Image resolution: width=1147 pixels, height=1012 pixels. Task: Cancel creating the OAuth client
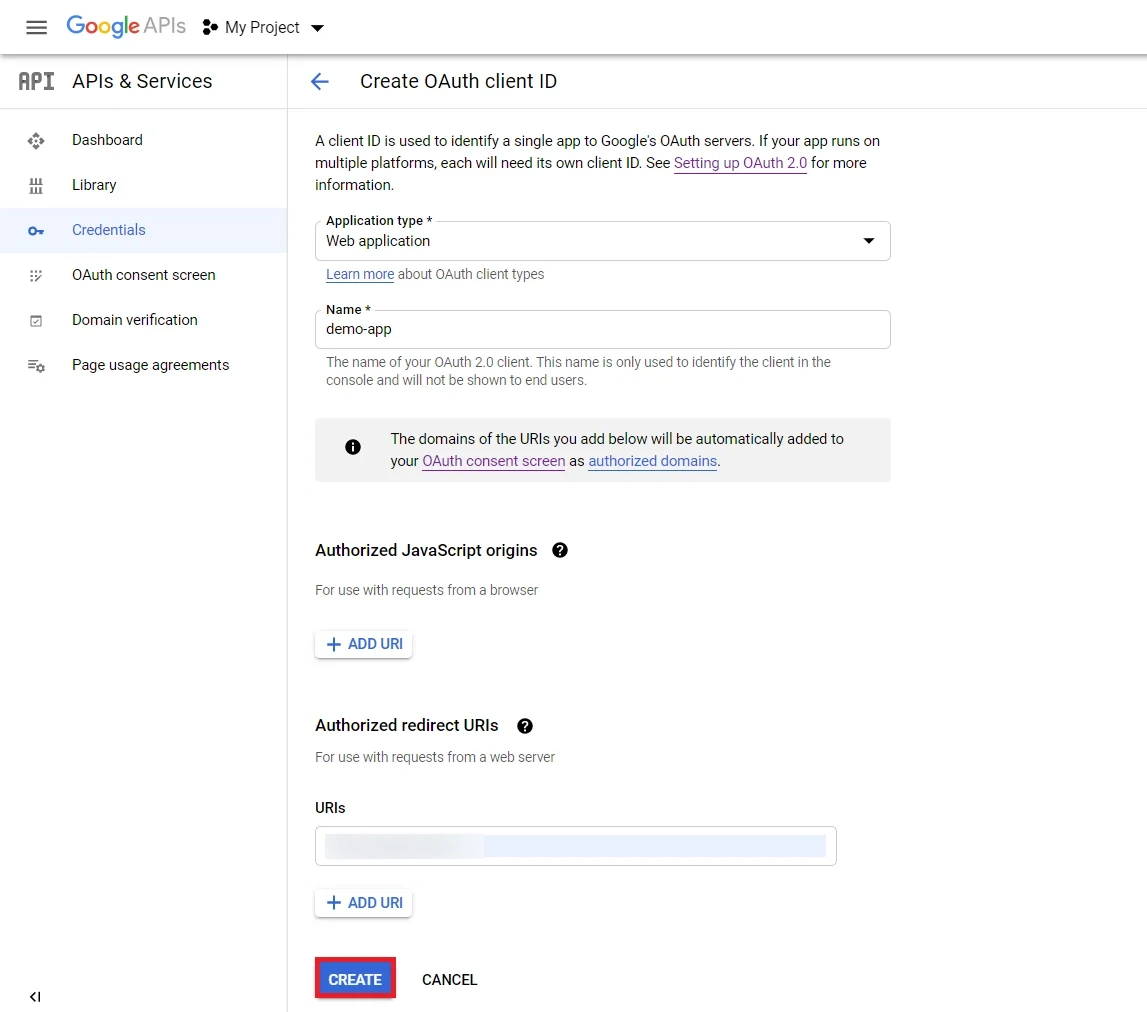(x=449, y=979)
